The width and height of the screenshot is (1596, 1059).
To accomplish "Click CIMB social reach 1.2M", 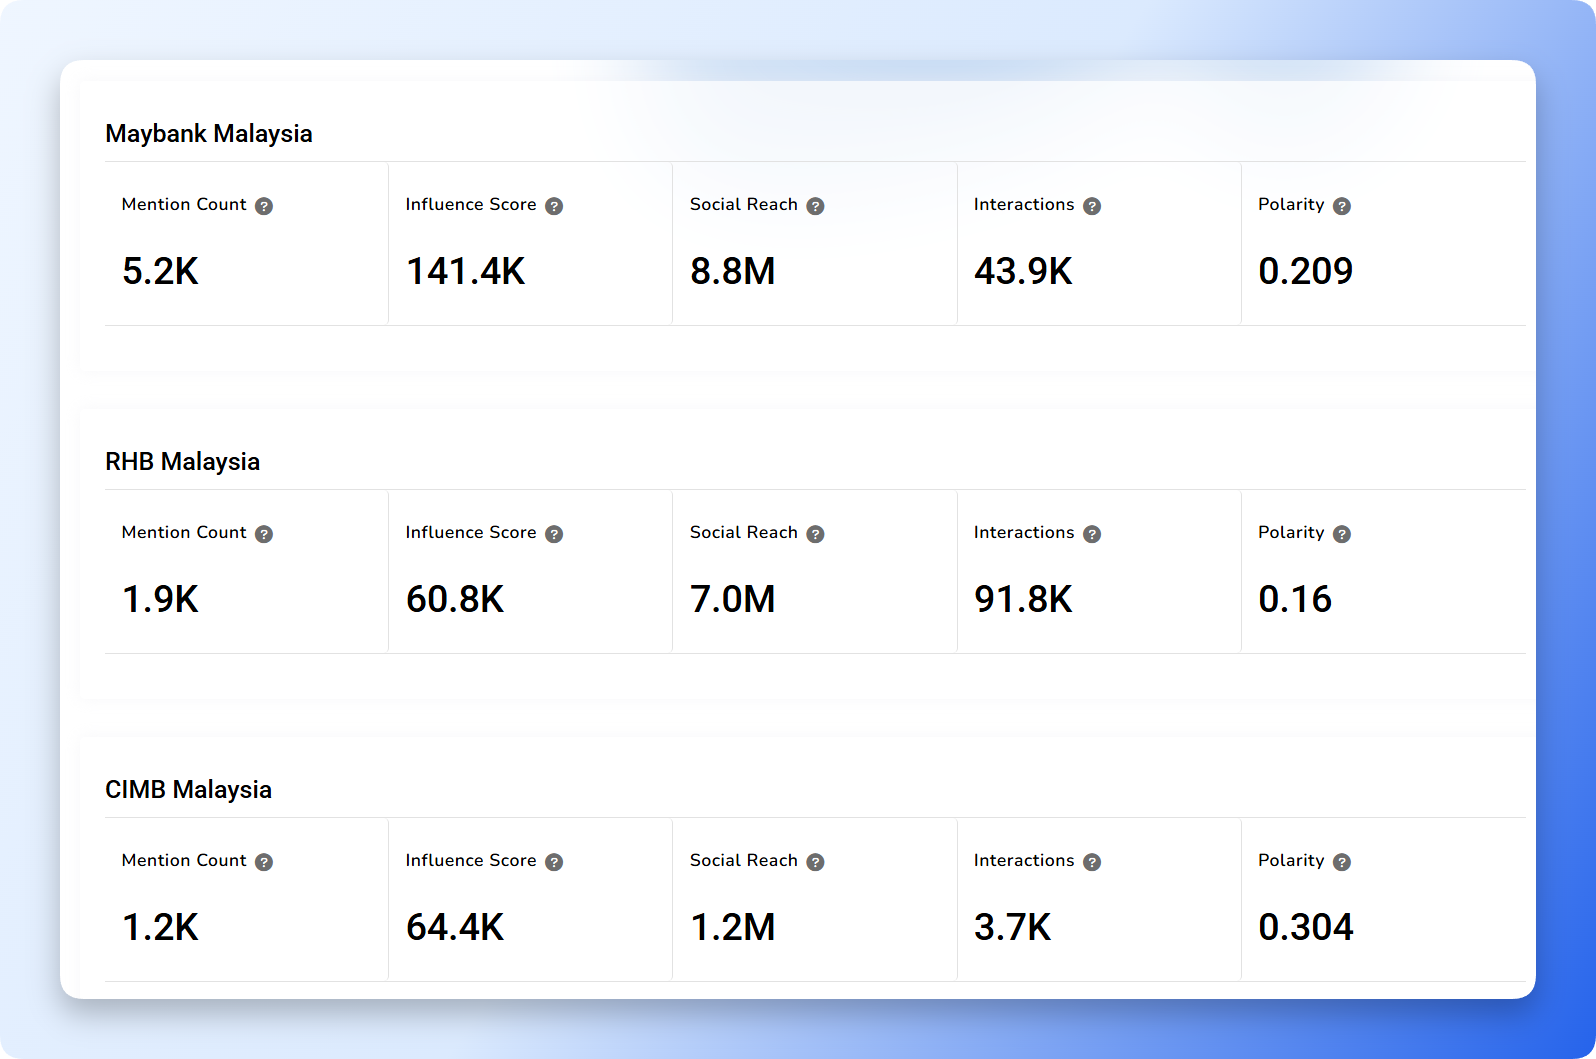I will pos(733,927).
